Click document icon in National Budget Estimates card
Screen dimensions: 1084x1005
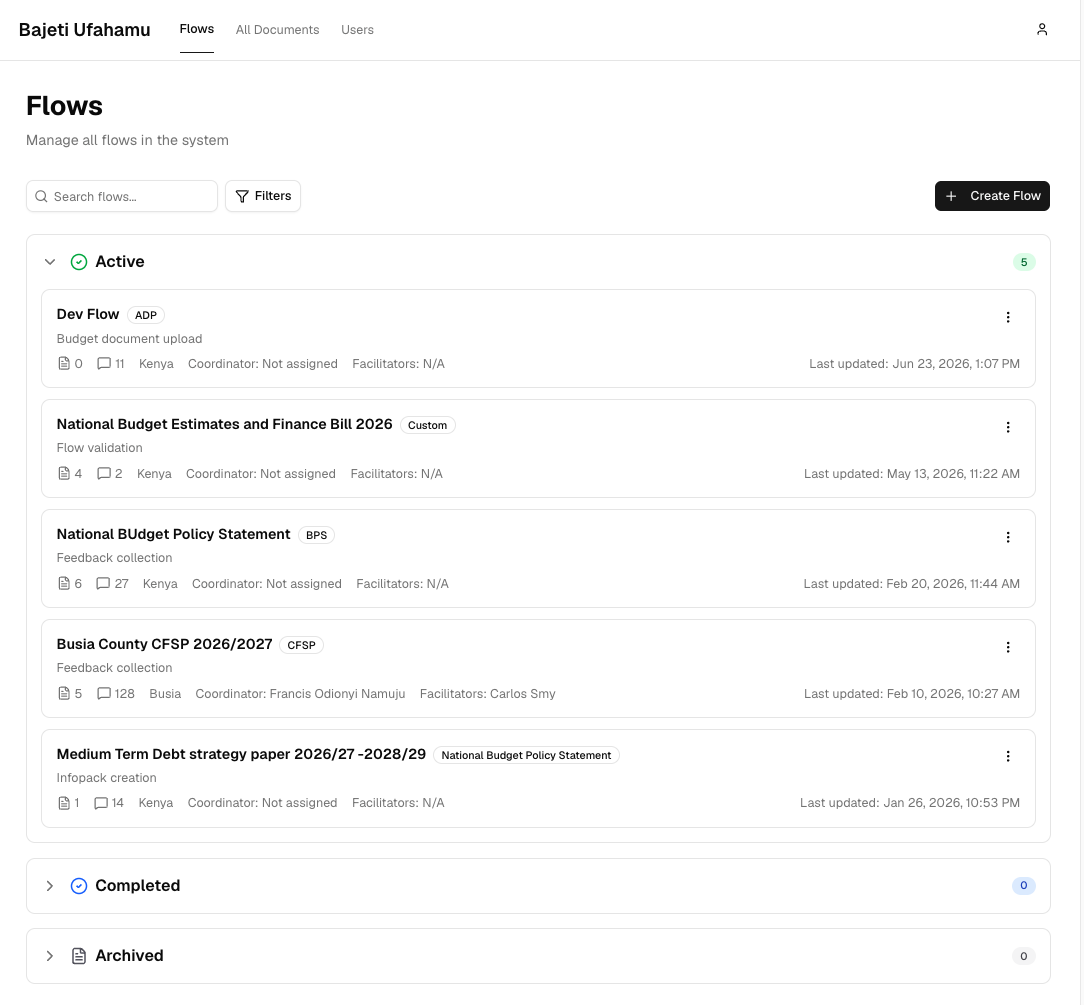64,473
